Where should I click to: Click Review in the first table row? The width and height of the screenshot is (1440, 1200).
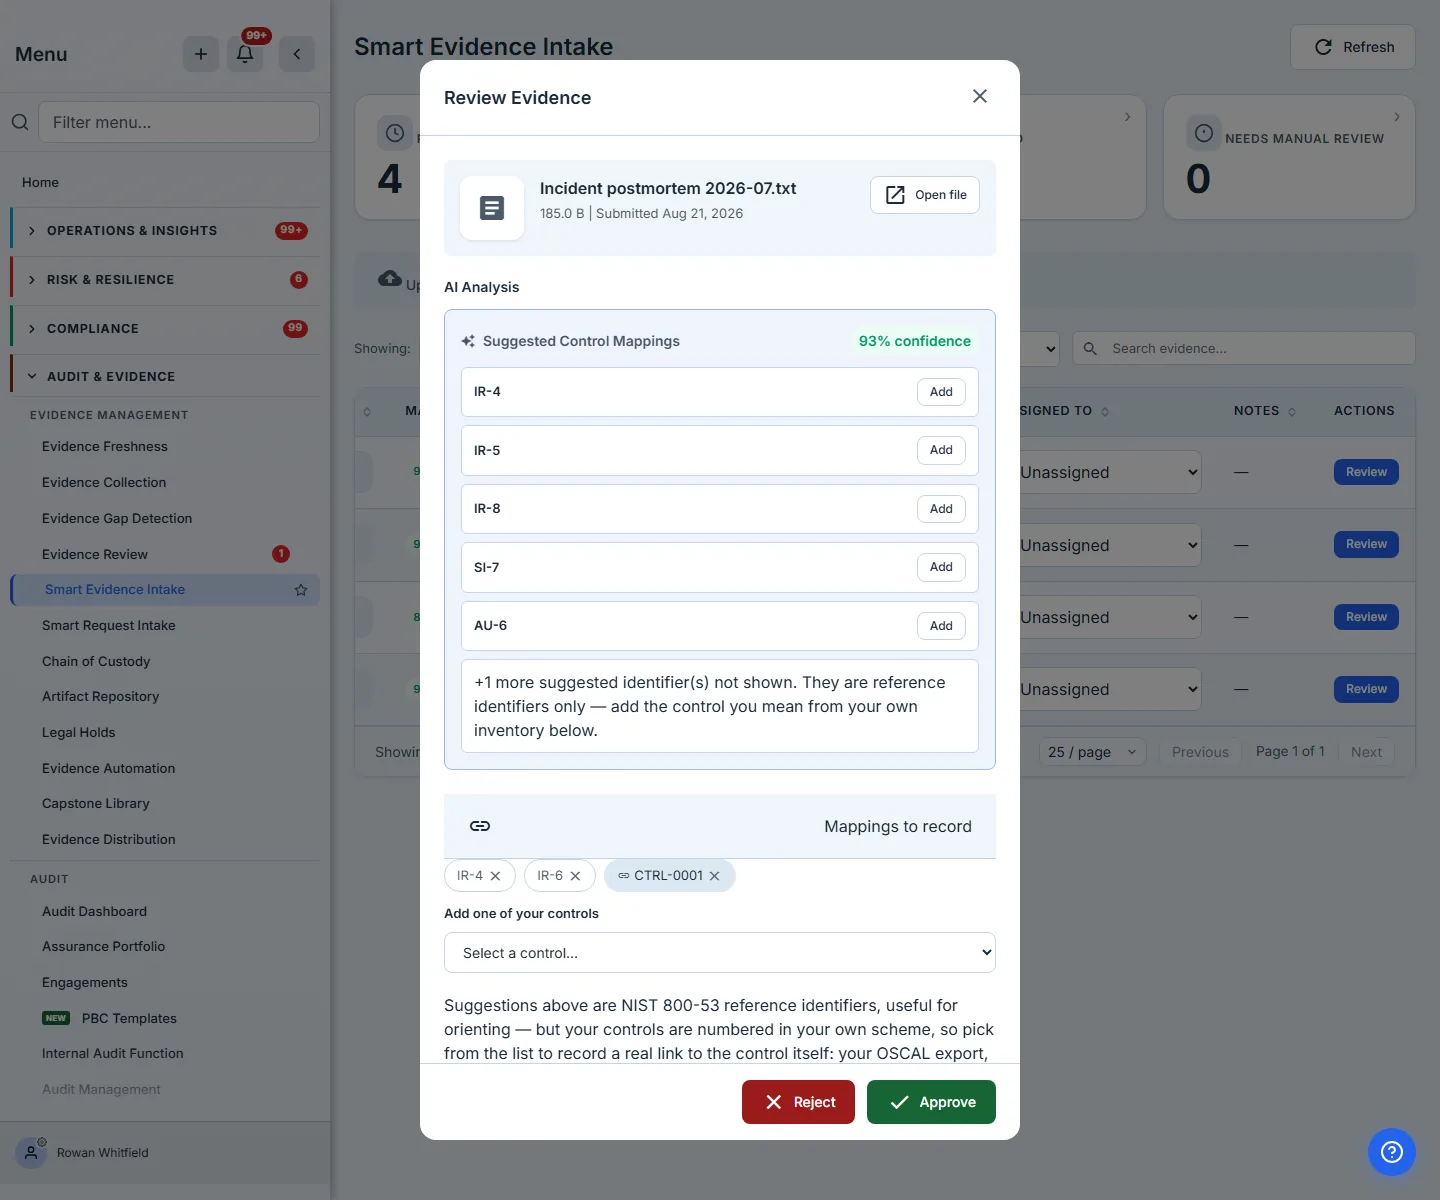point(1366,472)
